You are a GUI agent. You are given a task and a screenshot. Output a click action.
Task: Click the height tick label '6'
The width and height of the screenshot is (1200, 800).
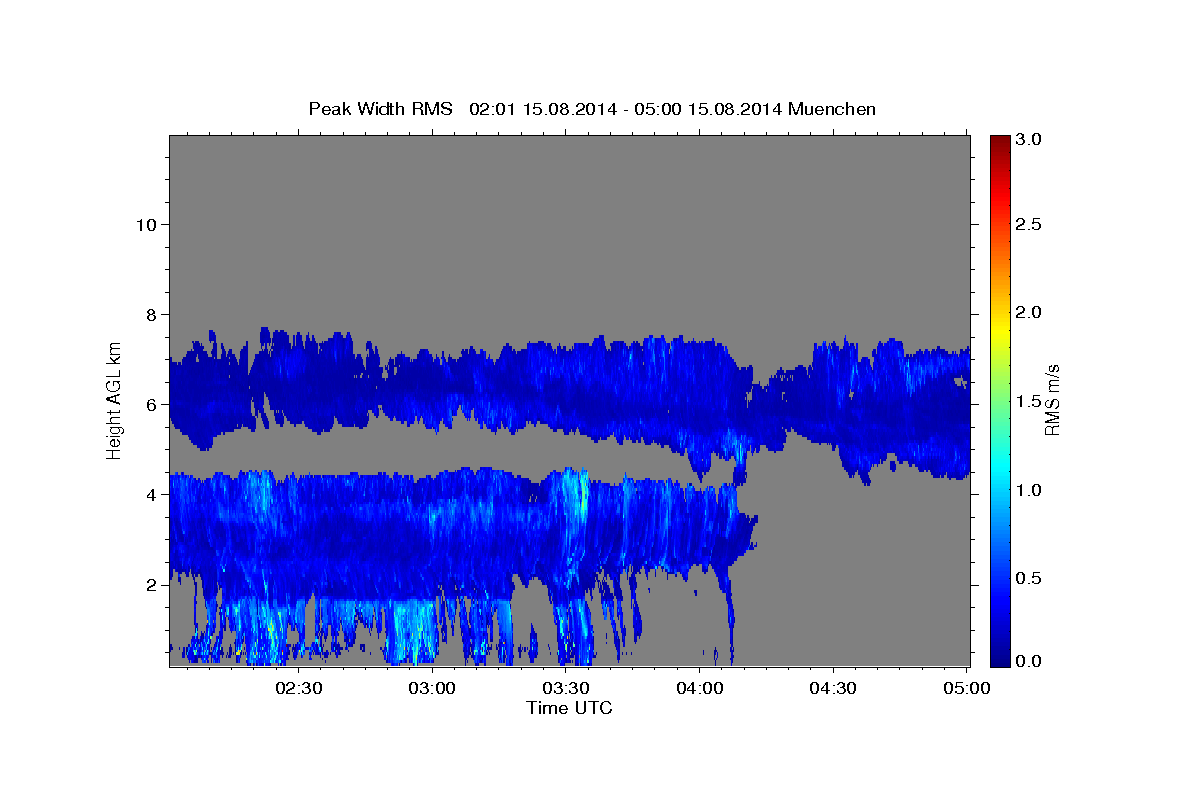pyautogui.click(x=152, y=405)
